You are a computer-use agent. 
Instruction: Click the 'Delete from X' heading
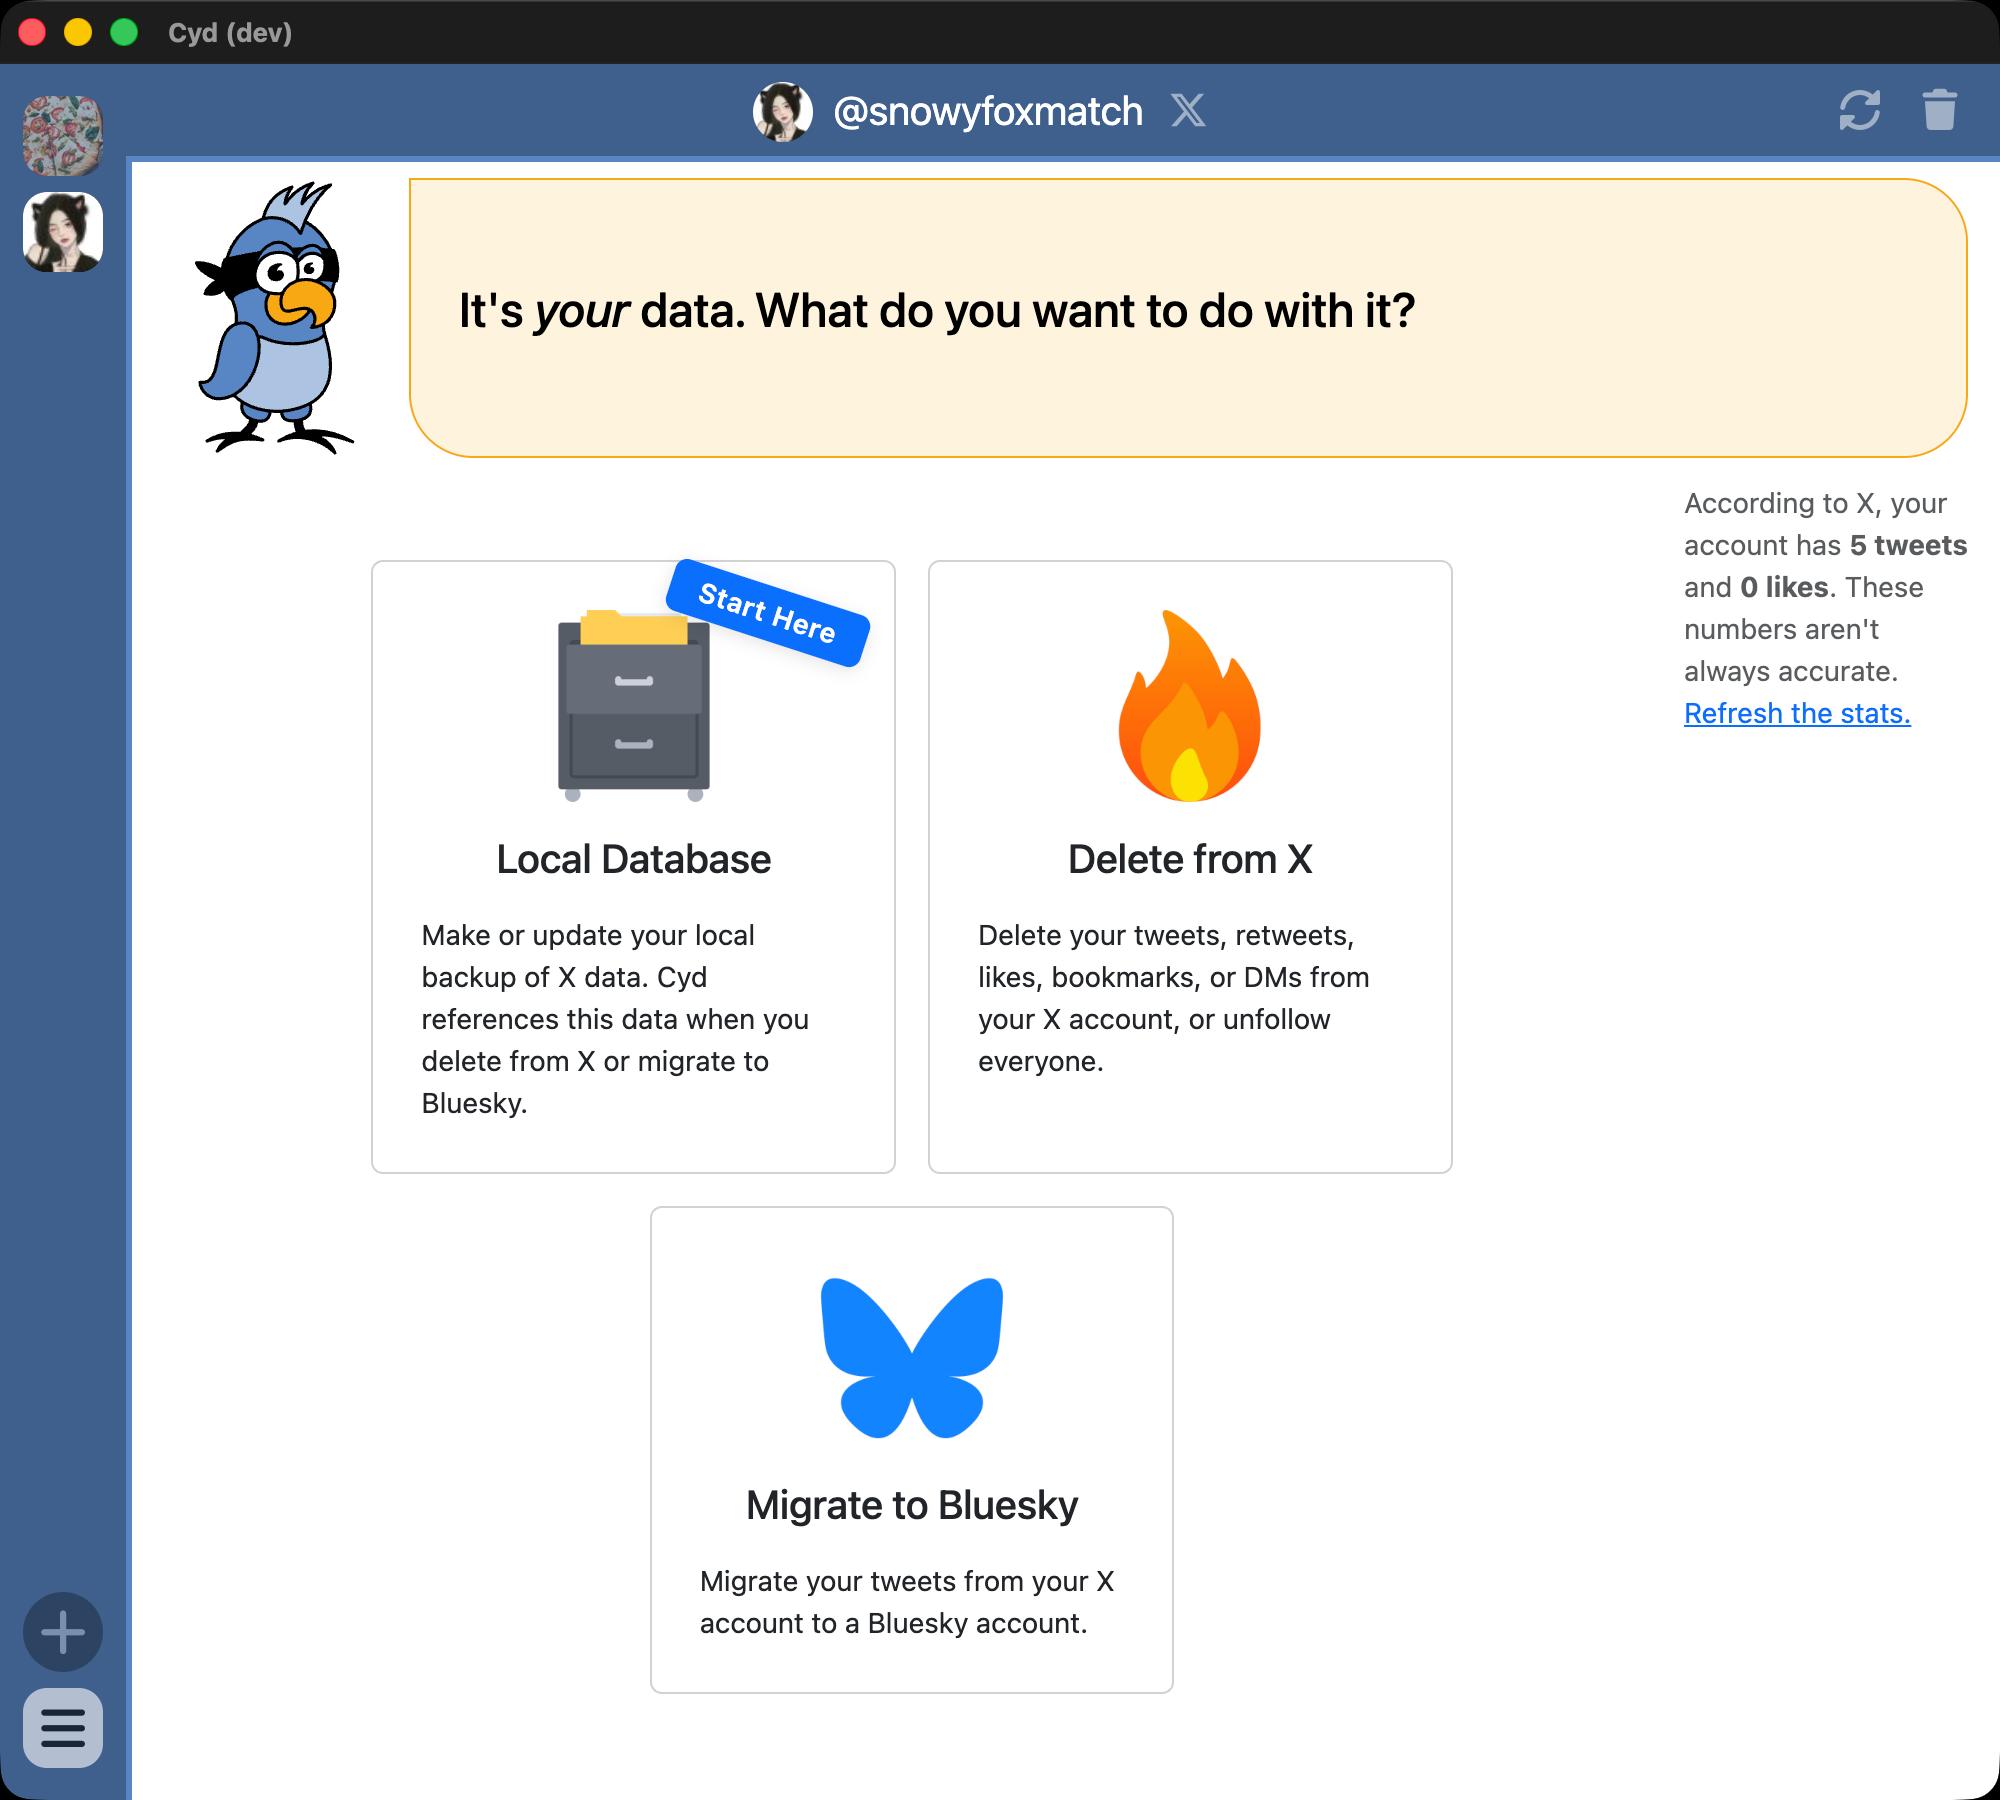click(1190, 859)
